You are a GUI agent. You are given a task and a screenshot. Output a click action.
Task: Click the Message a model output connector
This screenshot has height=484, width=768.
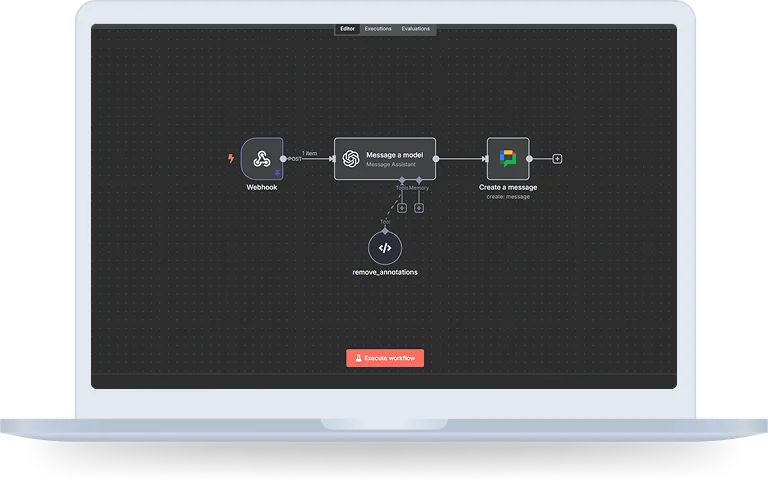[x=436, y=159]
